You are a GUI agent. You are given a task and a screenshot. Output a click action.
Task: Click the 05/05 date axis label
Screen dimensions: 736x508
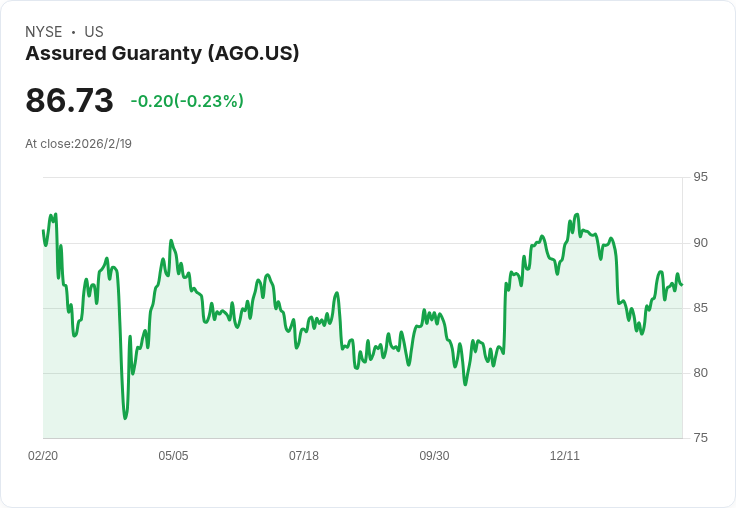(x=173, y=455)
